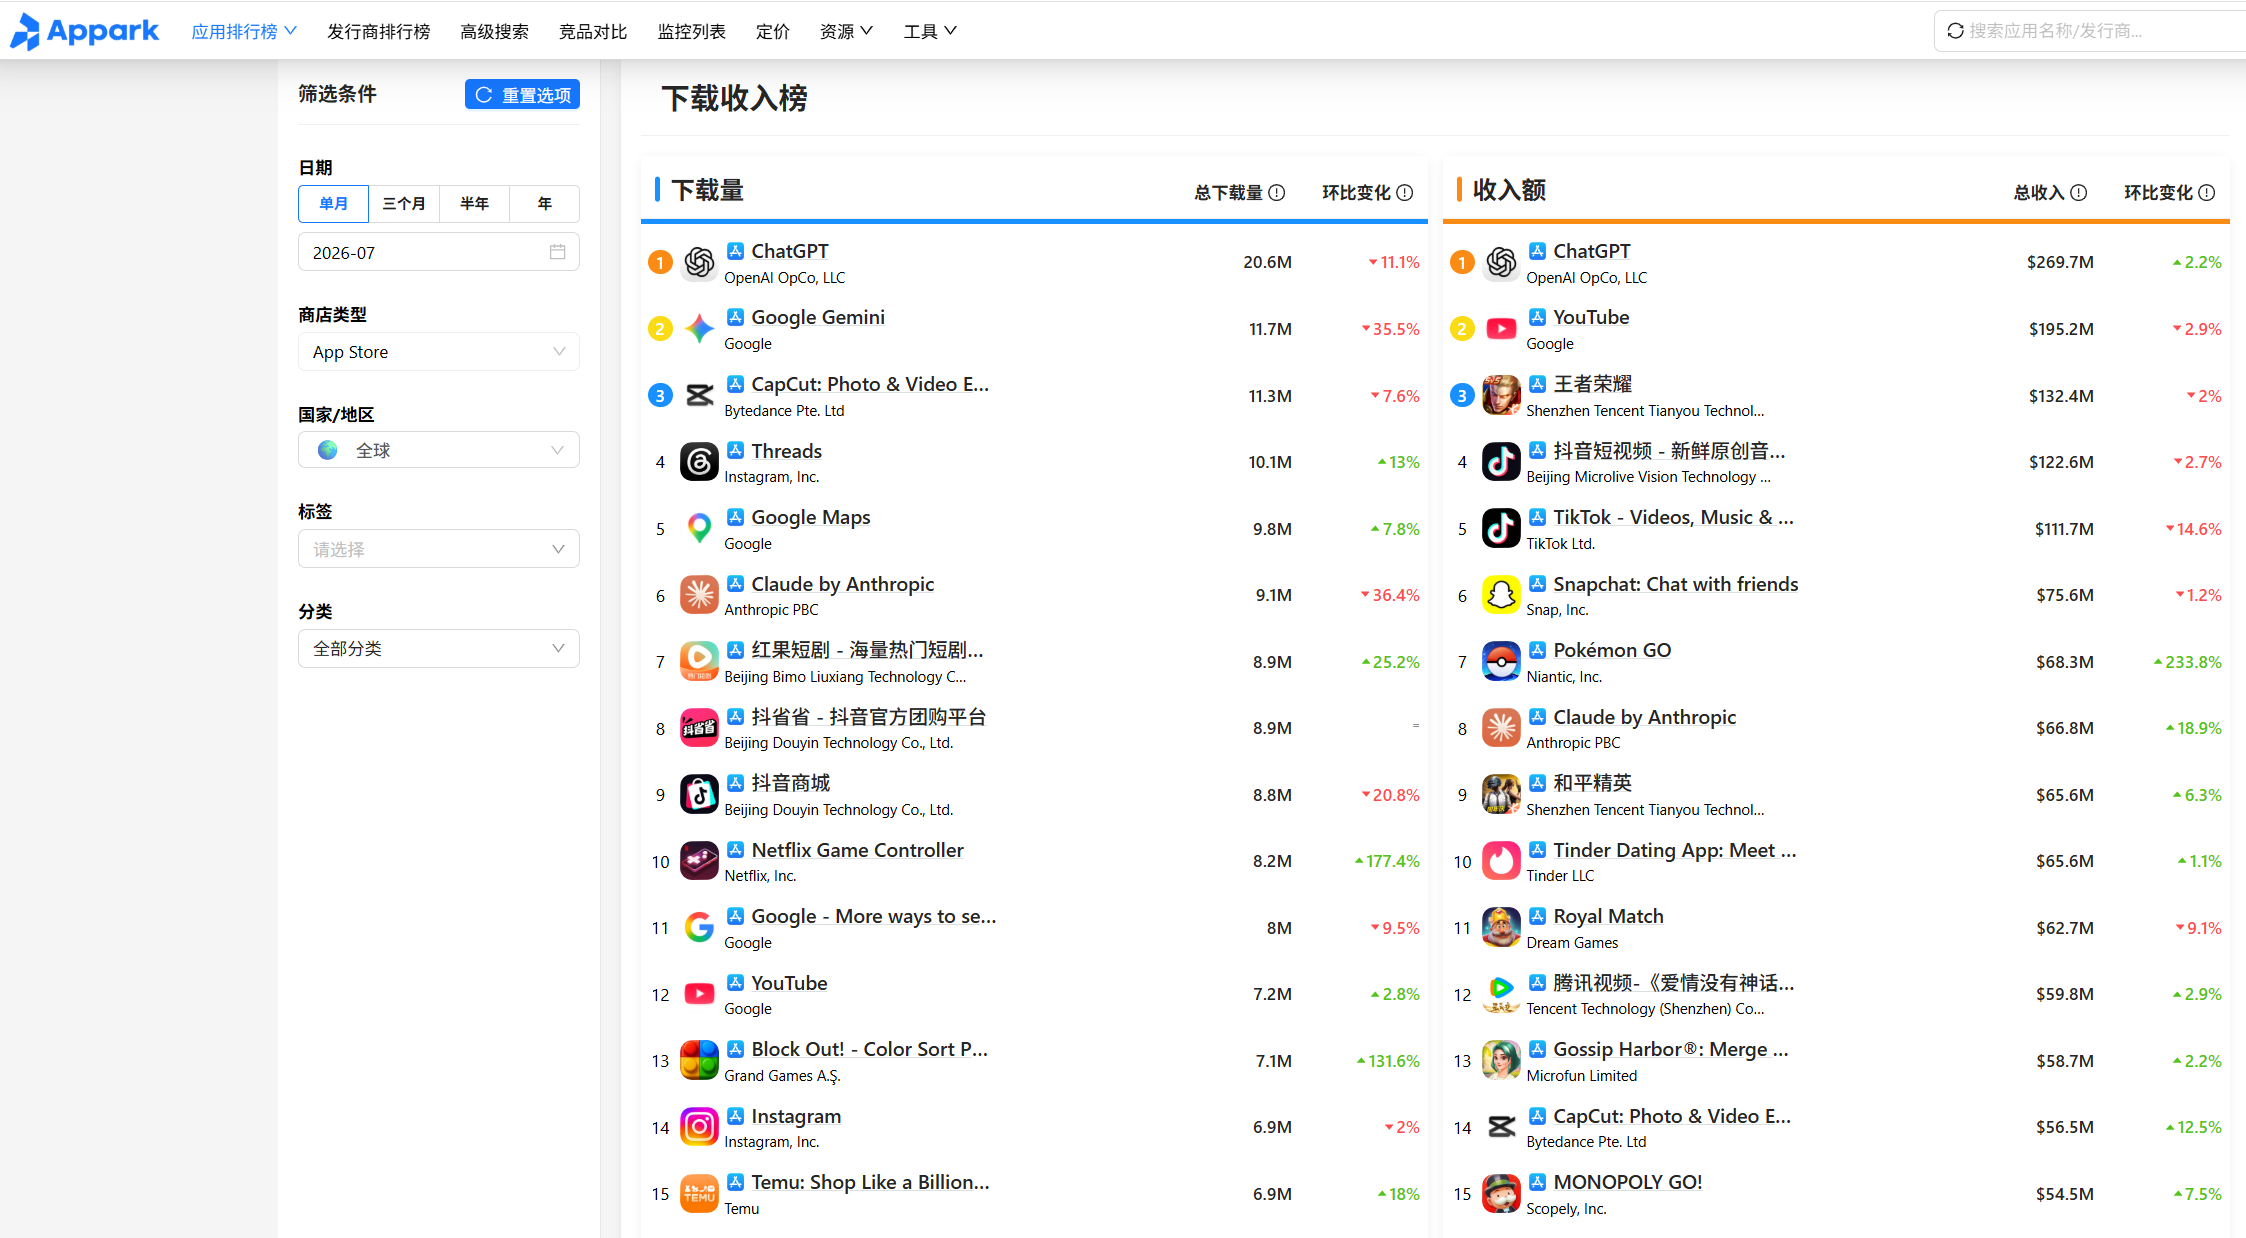This screenshot has height=1238, width=2246.
Task: Open ChatGPT app icon in downloads list
Action: [x=699, y=262]
